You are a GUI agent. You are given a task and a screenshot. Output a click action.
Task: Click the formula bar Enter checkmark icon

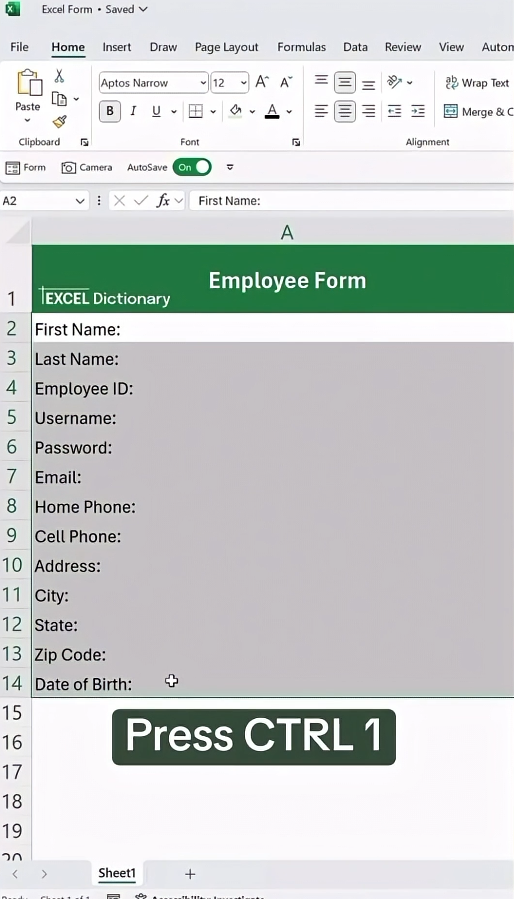[141, 201]
